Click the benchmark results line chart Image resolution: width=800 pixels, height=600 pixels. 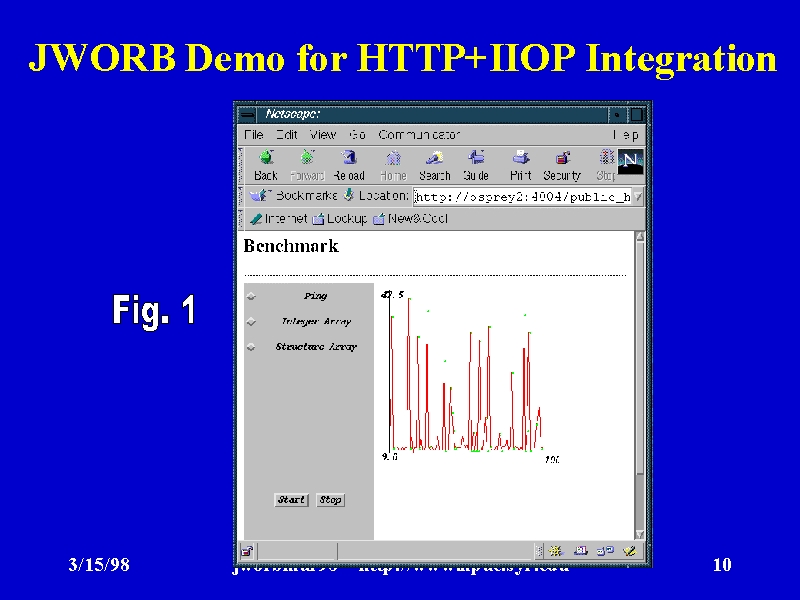coord(469,375)
